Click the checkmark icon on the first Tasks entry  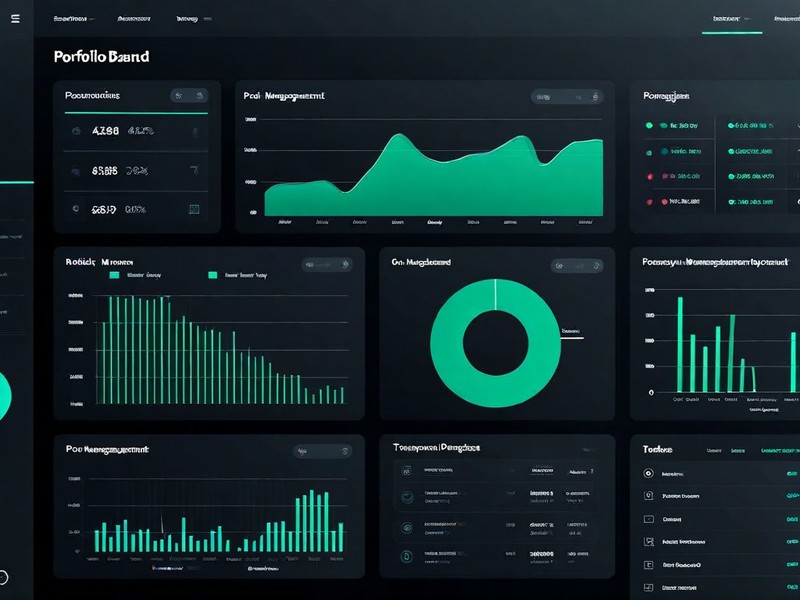pos(648,473)
